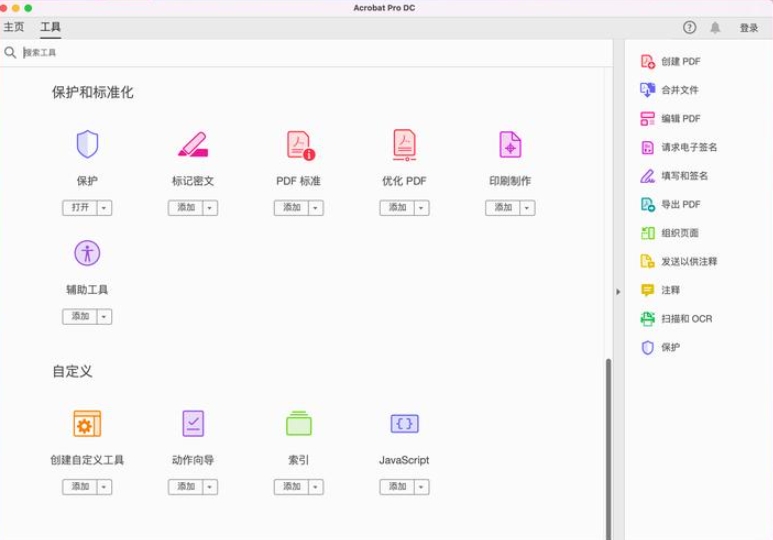Screen dimensions: 773x540
Task: Click 添加 button under 优化 PDF
Action: pos(397,208)
